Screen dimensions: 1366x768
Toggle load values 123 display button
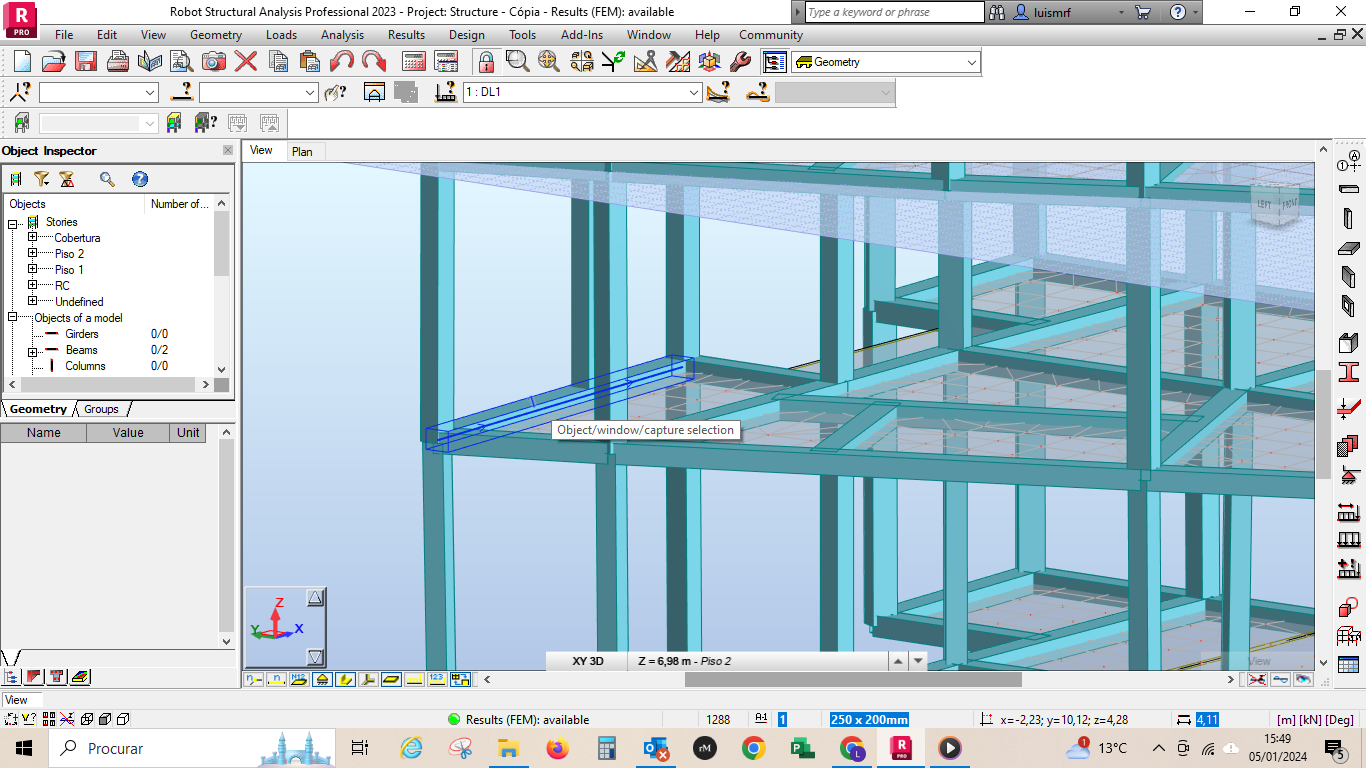pyautogui.click(x=437, y=679)
